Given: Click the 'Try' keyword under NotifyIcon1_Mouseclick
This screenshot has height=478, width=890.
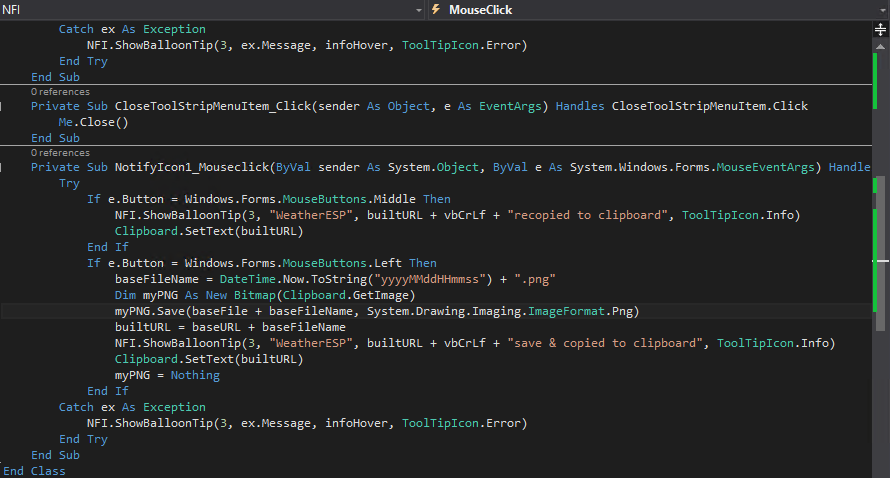Looking at the screenshot, I should [69, 183].
